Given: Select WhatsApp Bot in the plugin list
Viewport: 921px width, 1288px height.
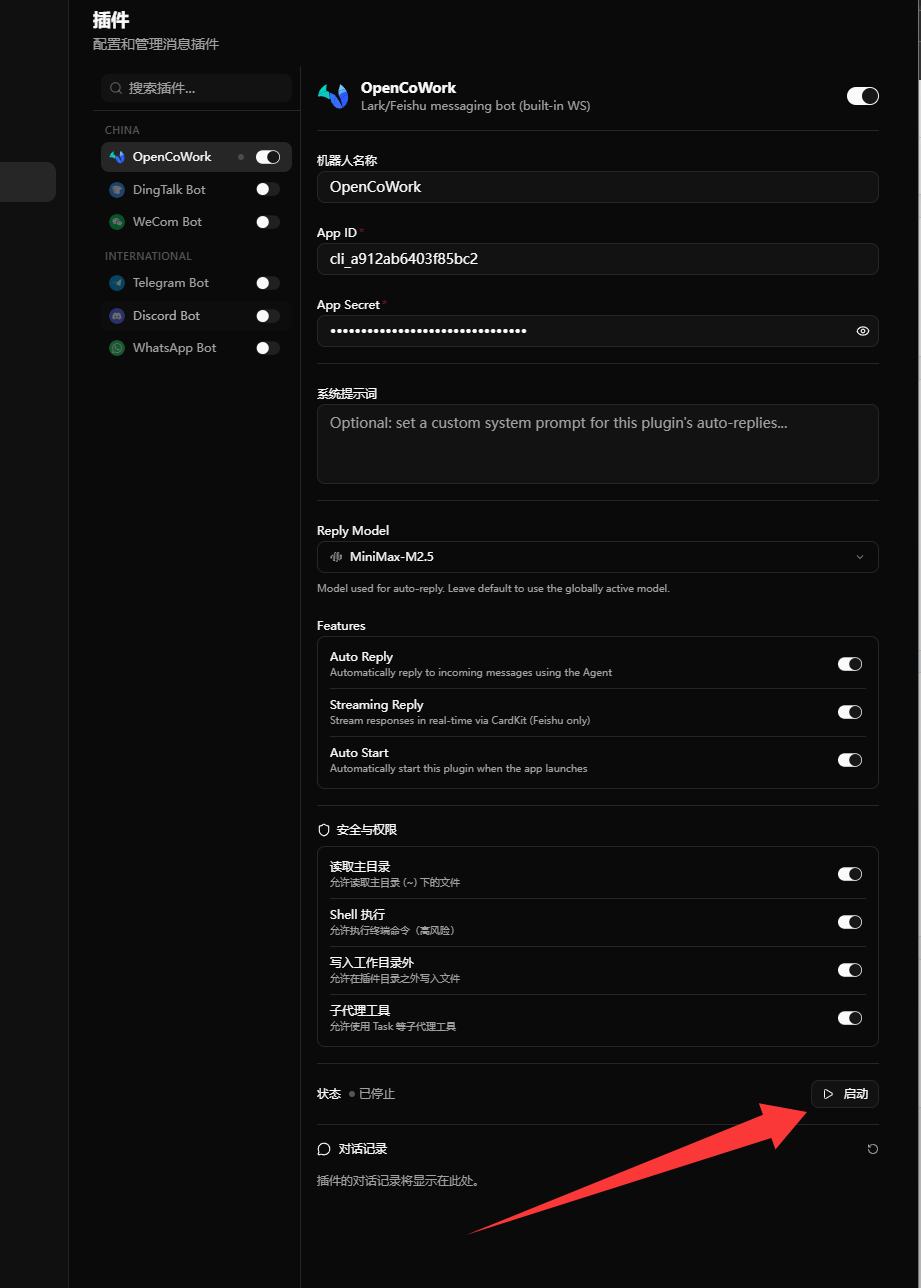Looking at the screenshot, I should click(196, 348).
